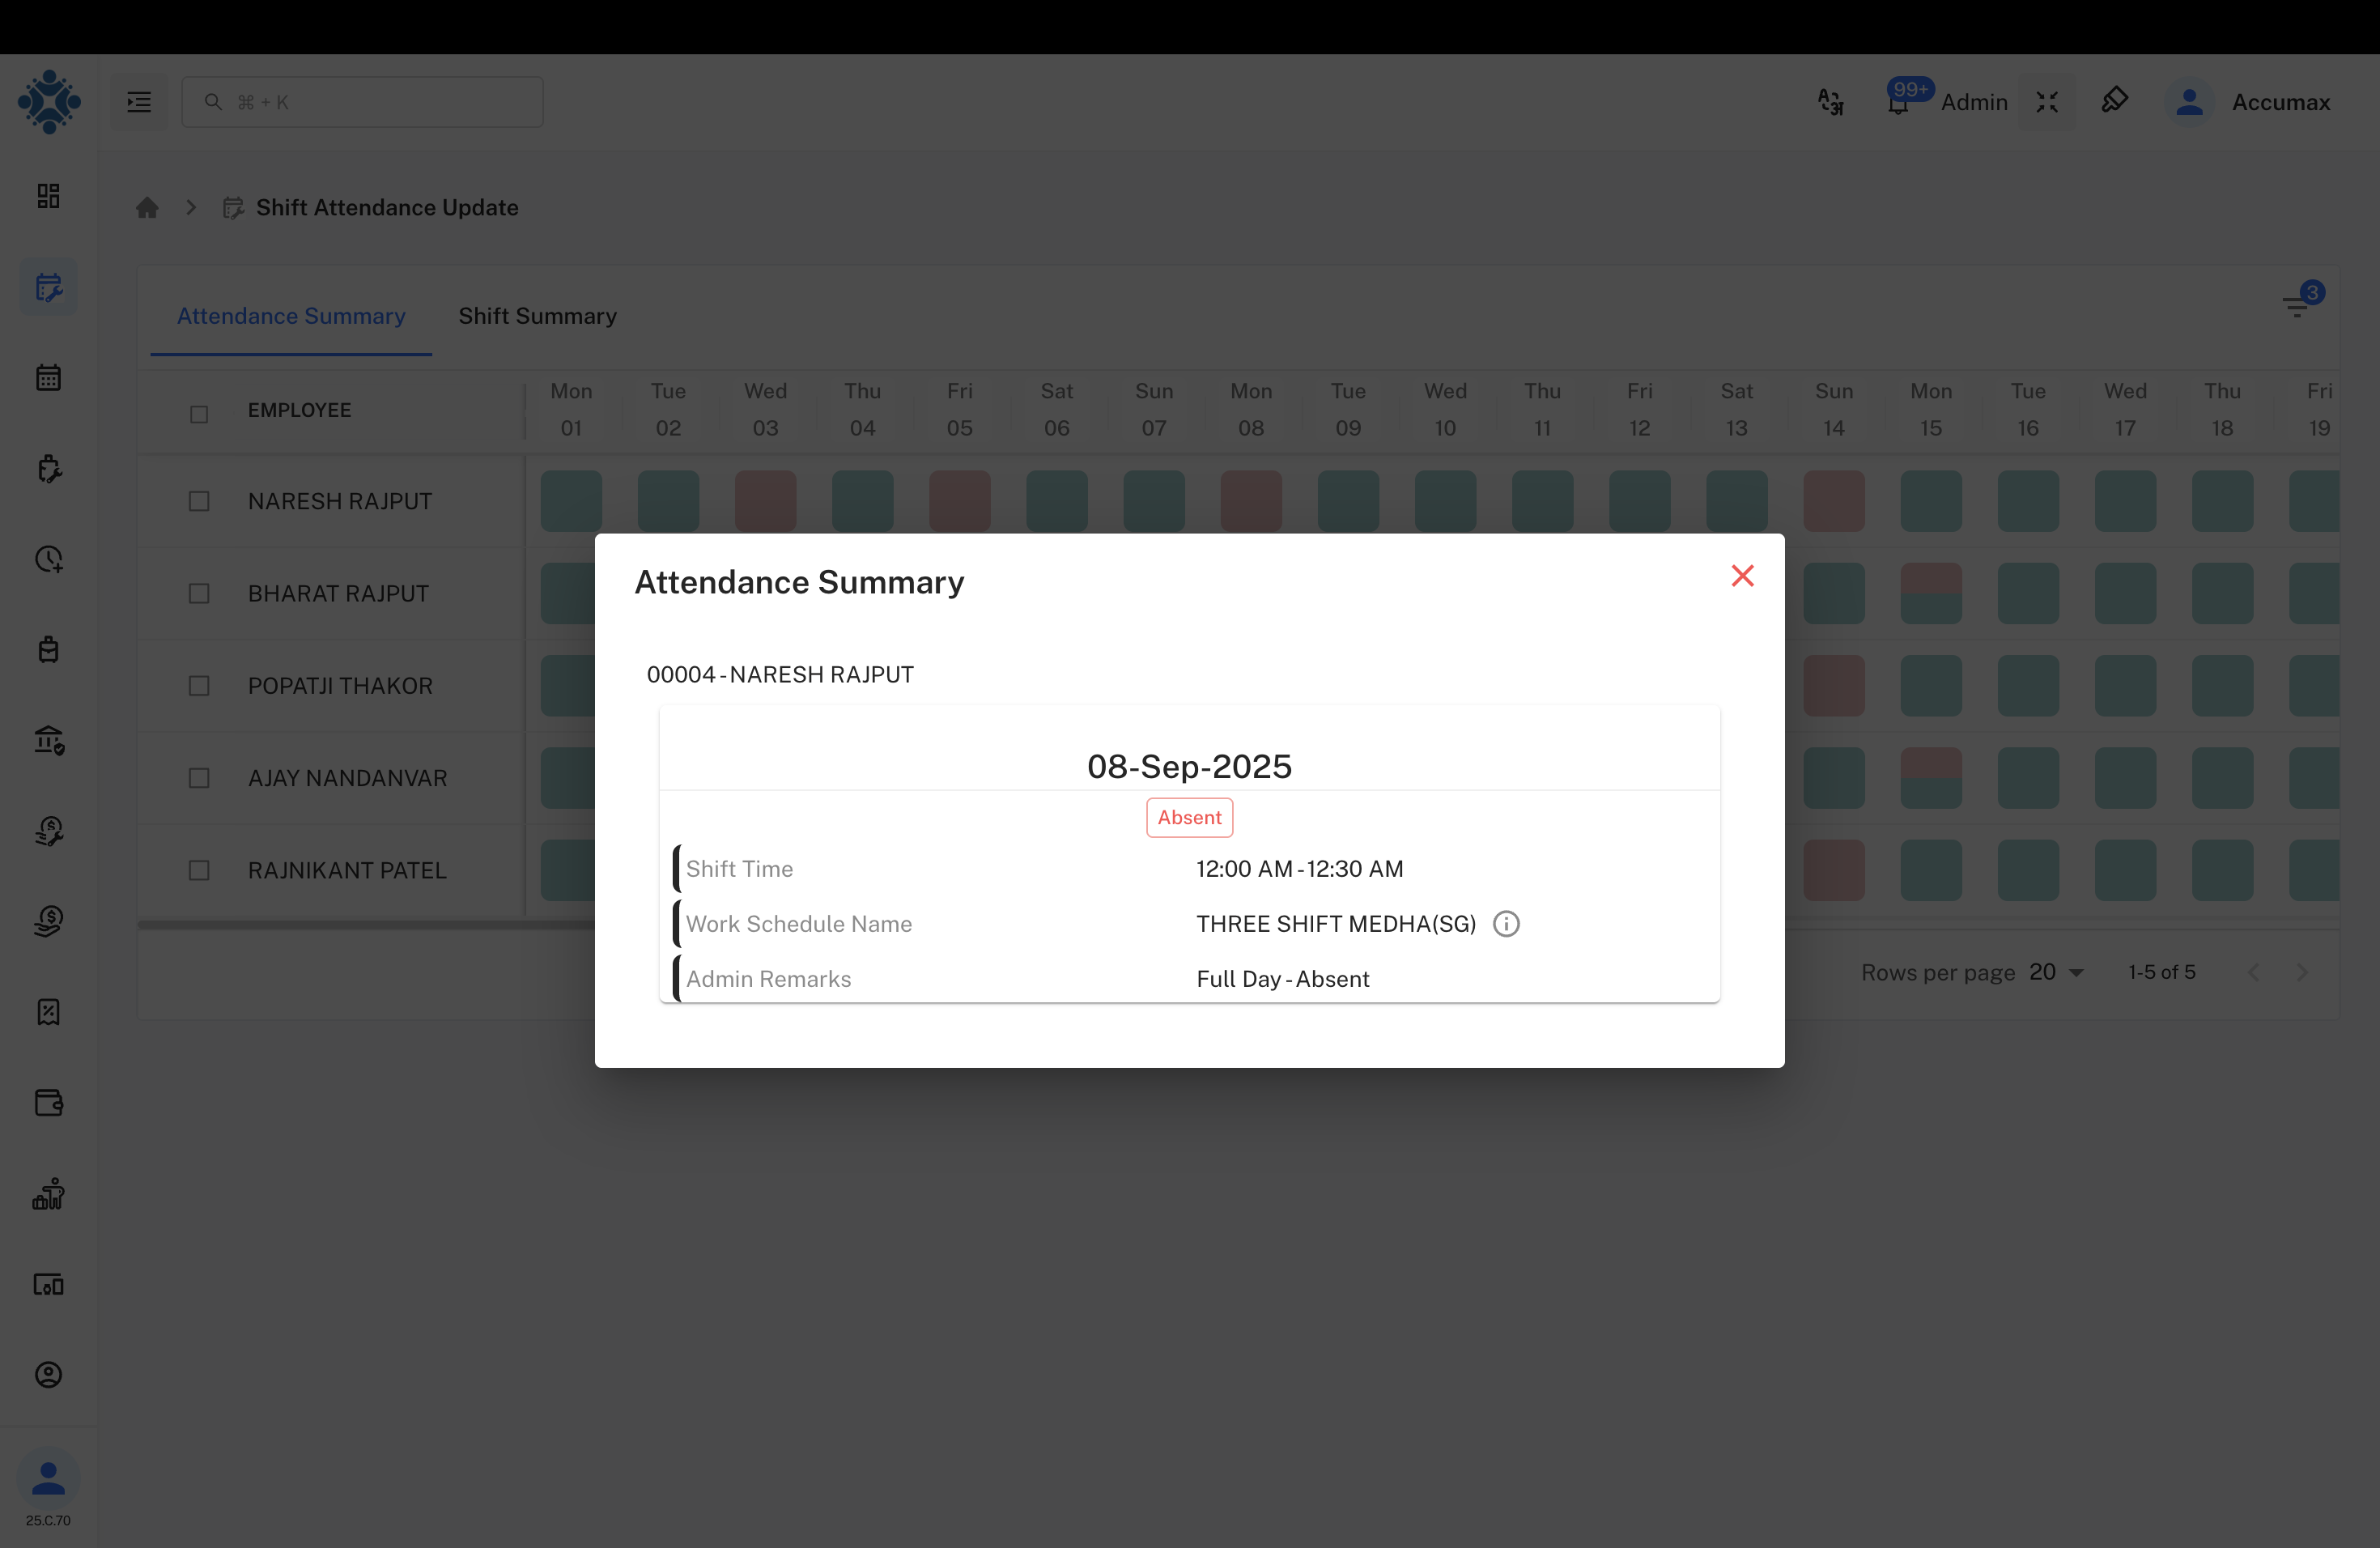This screenshot has height=1548, width=2380.
Task: Expand the sidebar using the hamburger toggle
Action: point(139,101)
